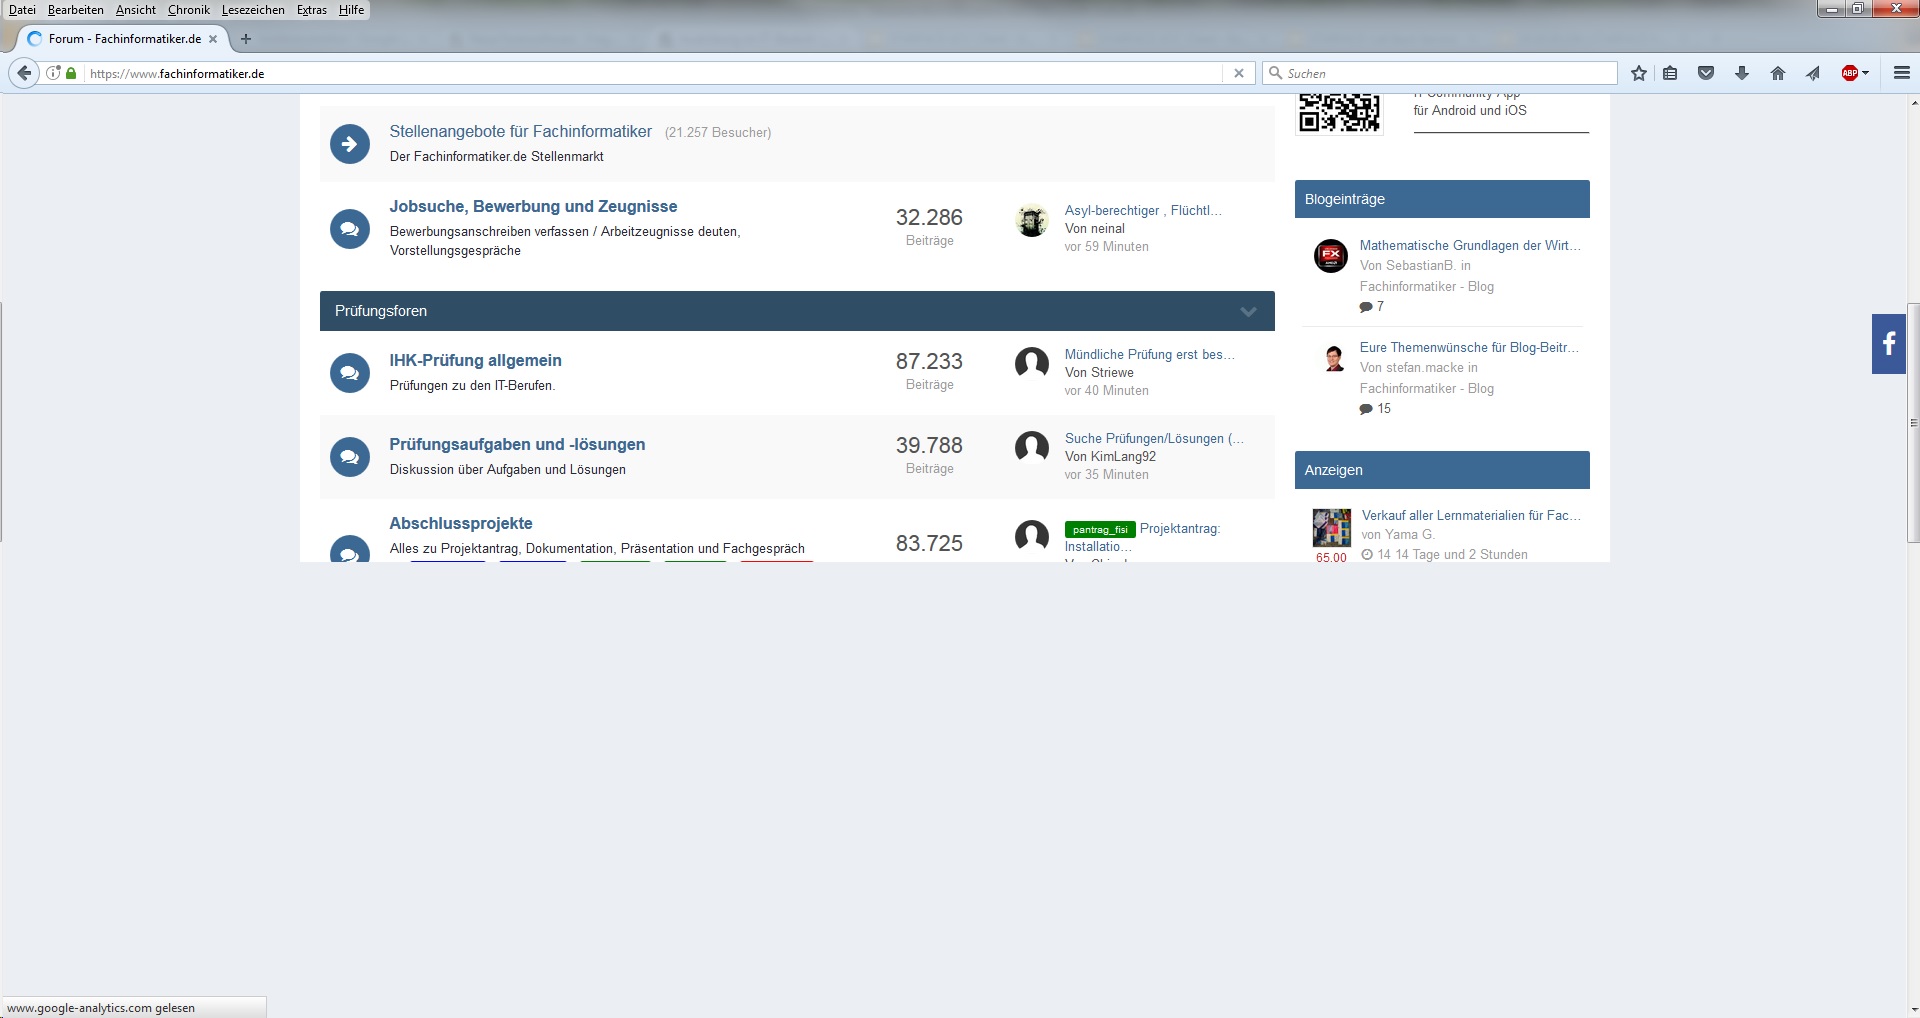Click stefan.macke blog avatar
Image resolution: width=1920 pixels, height=1018 pixels.
point(1334,358)
